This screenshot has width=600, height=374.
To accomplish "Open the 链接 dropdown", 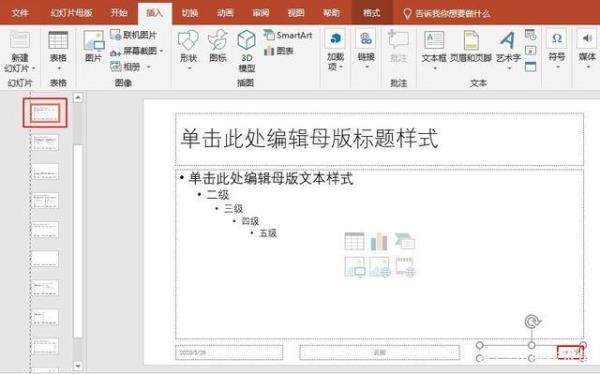I will tap(366, 50).
